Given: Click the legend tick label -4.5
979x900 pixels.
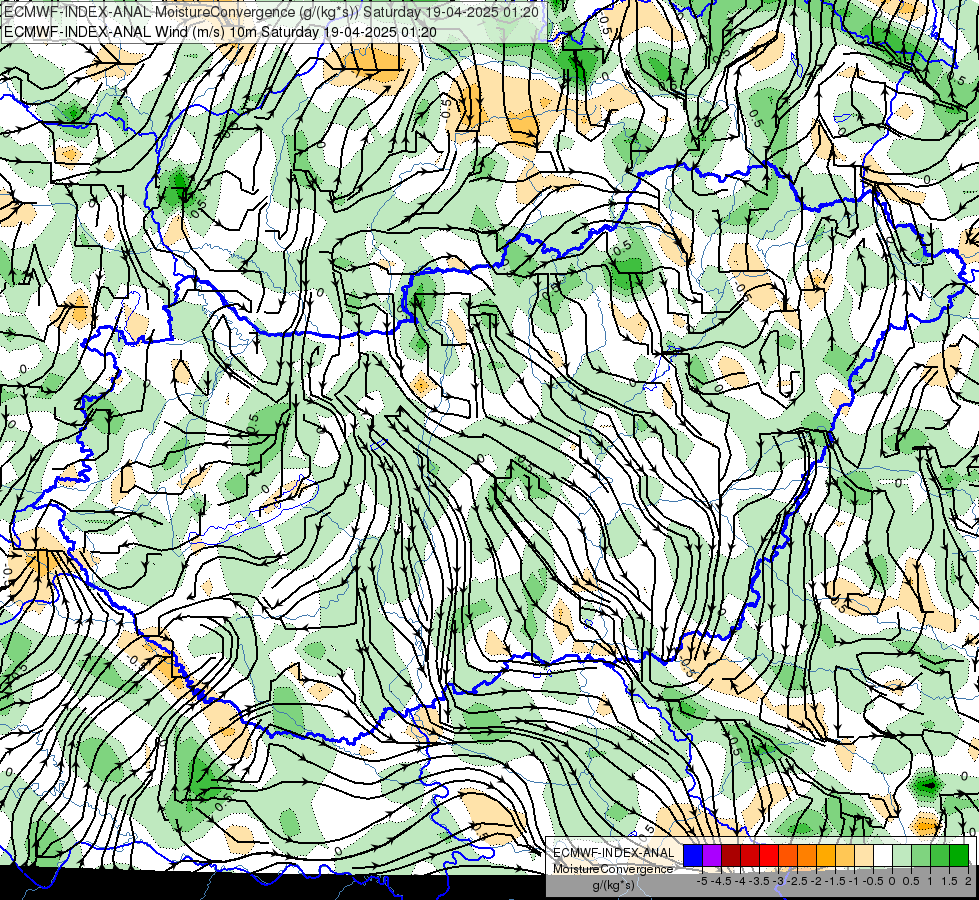Looking at the screenshot, I should click(721, 881).
